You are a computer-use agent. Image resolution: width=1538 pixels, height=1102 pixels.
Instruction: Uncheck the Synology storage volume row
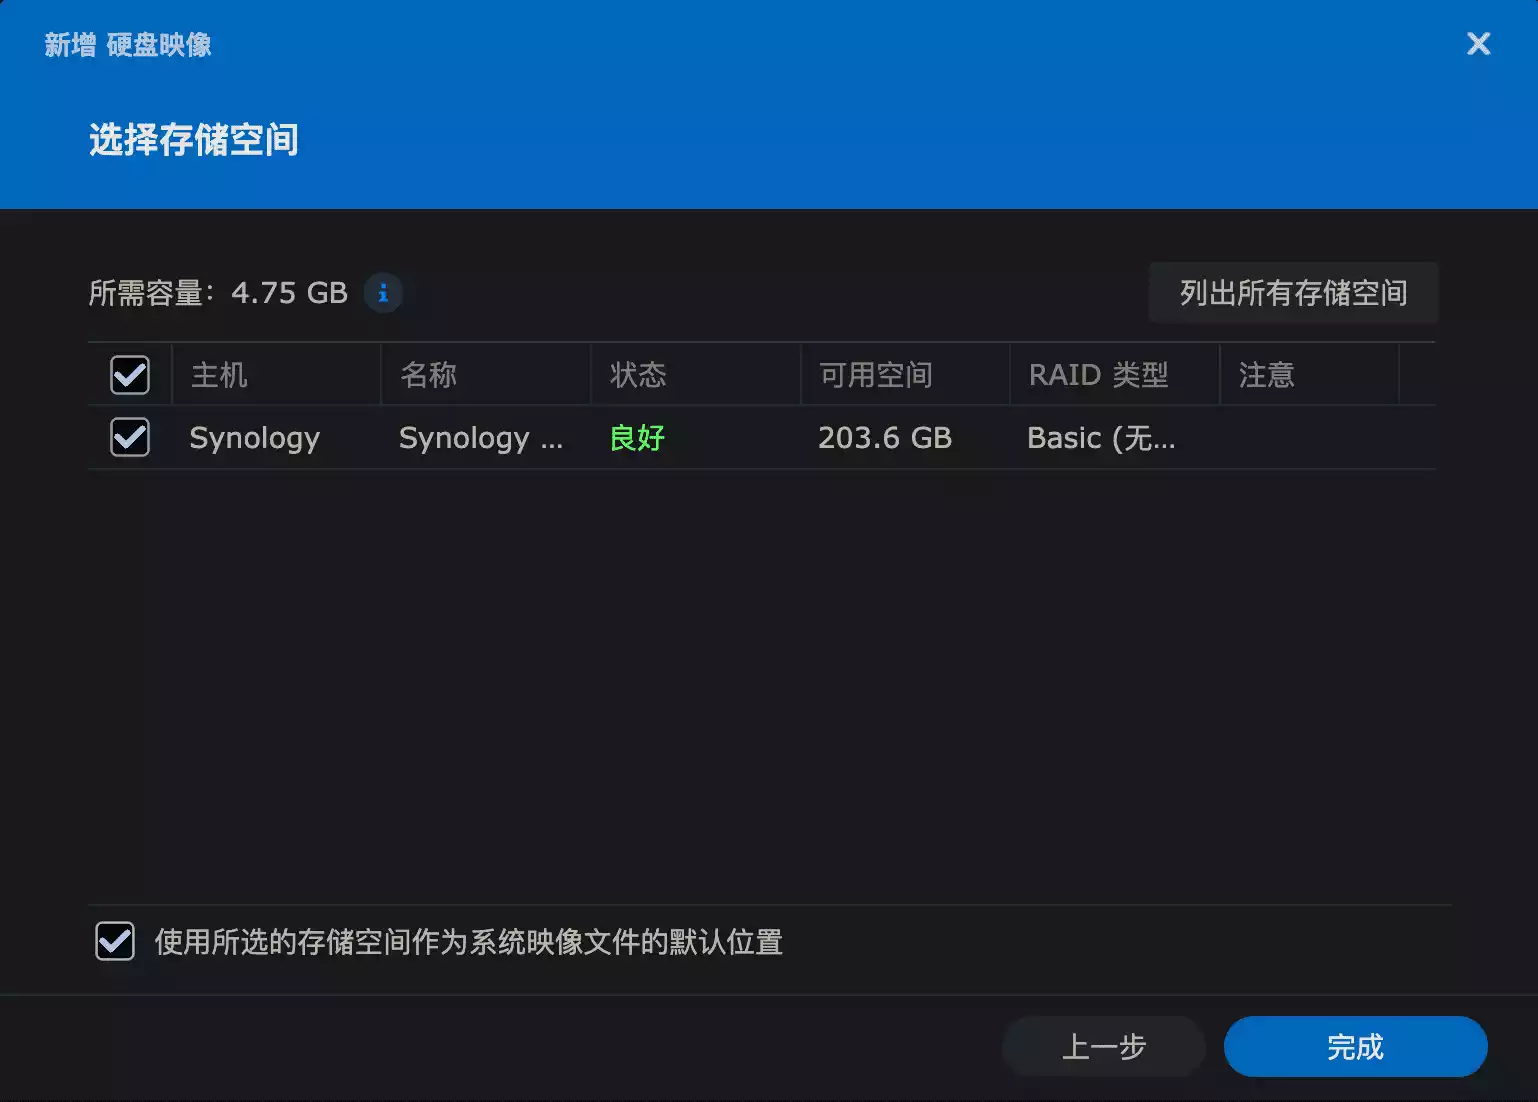pyautogui.click(x=129, y=437)
